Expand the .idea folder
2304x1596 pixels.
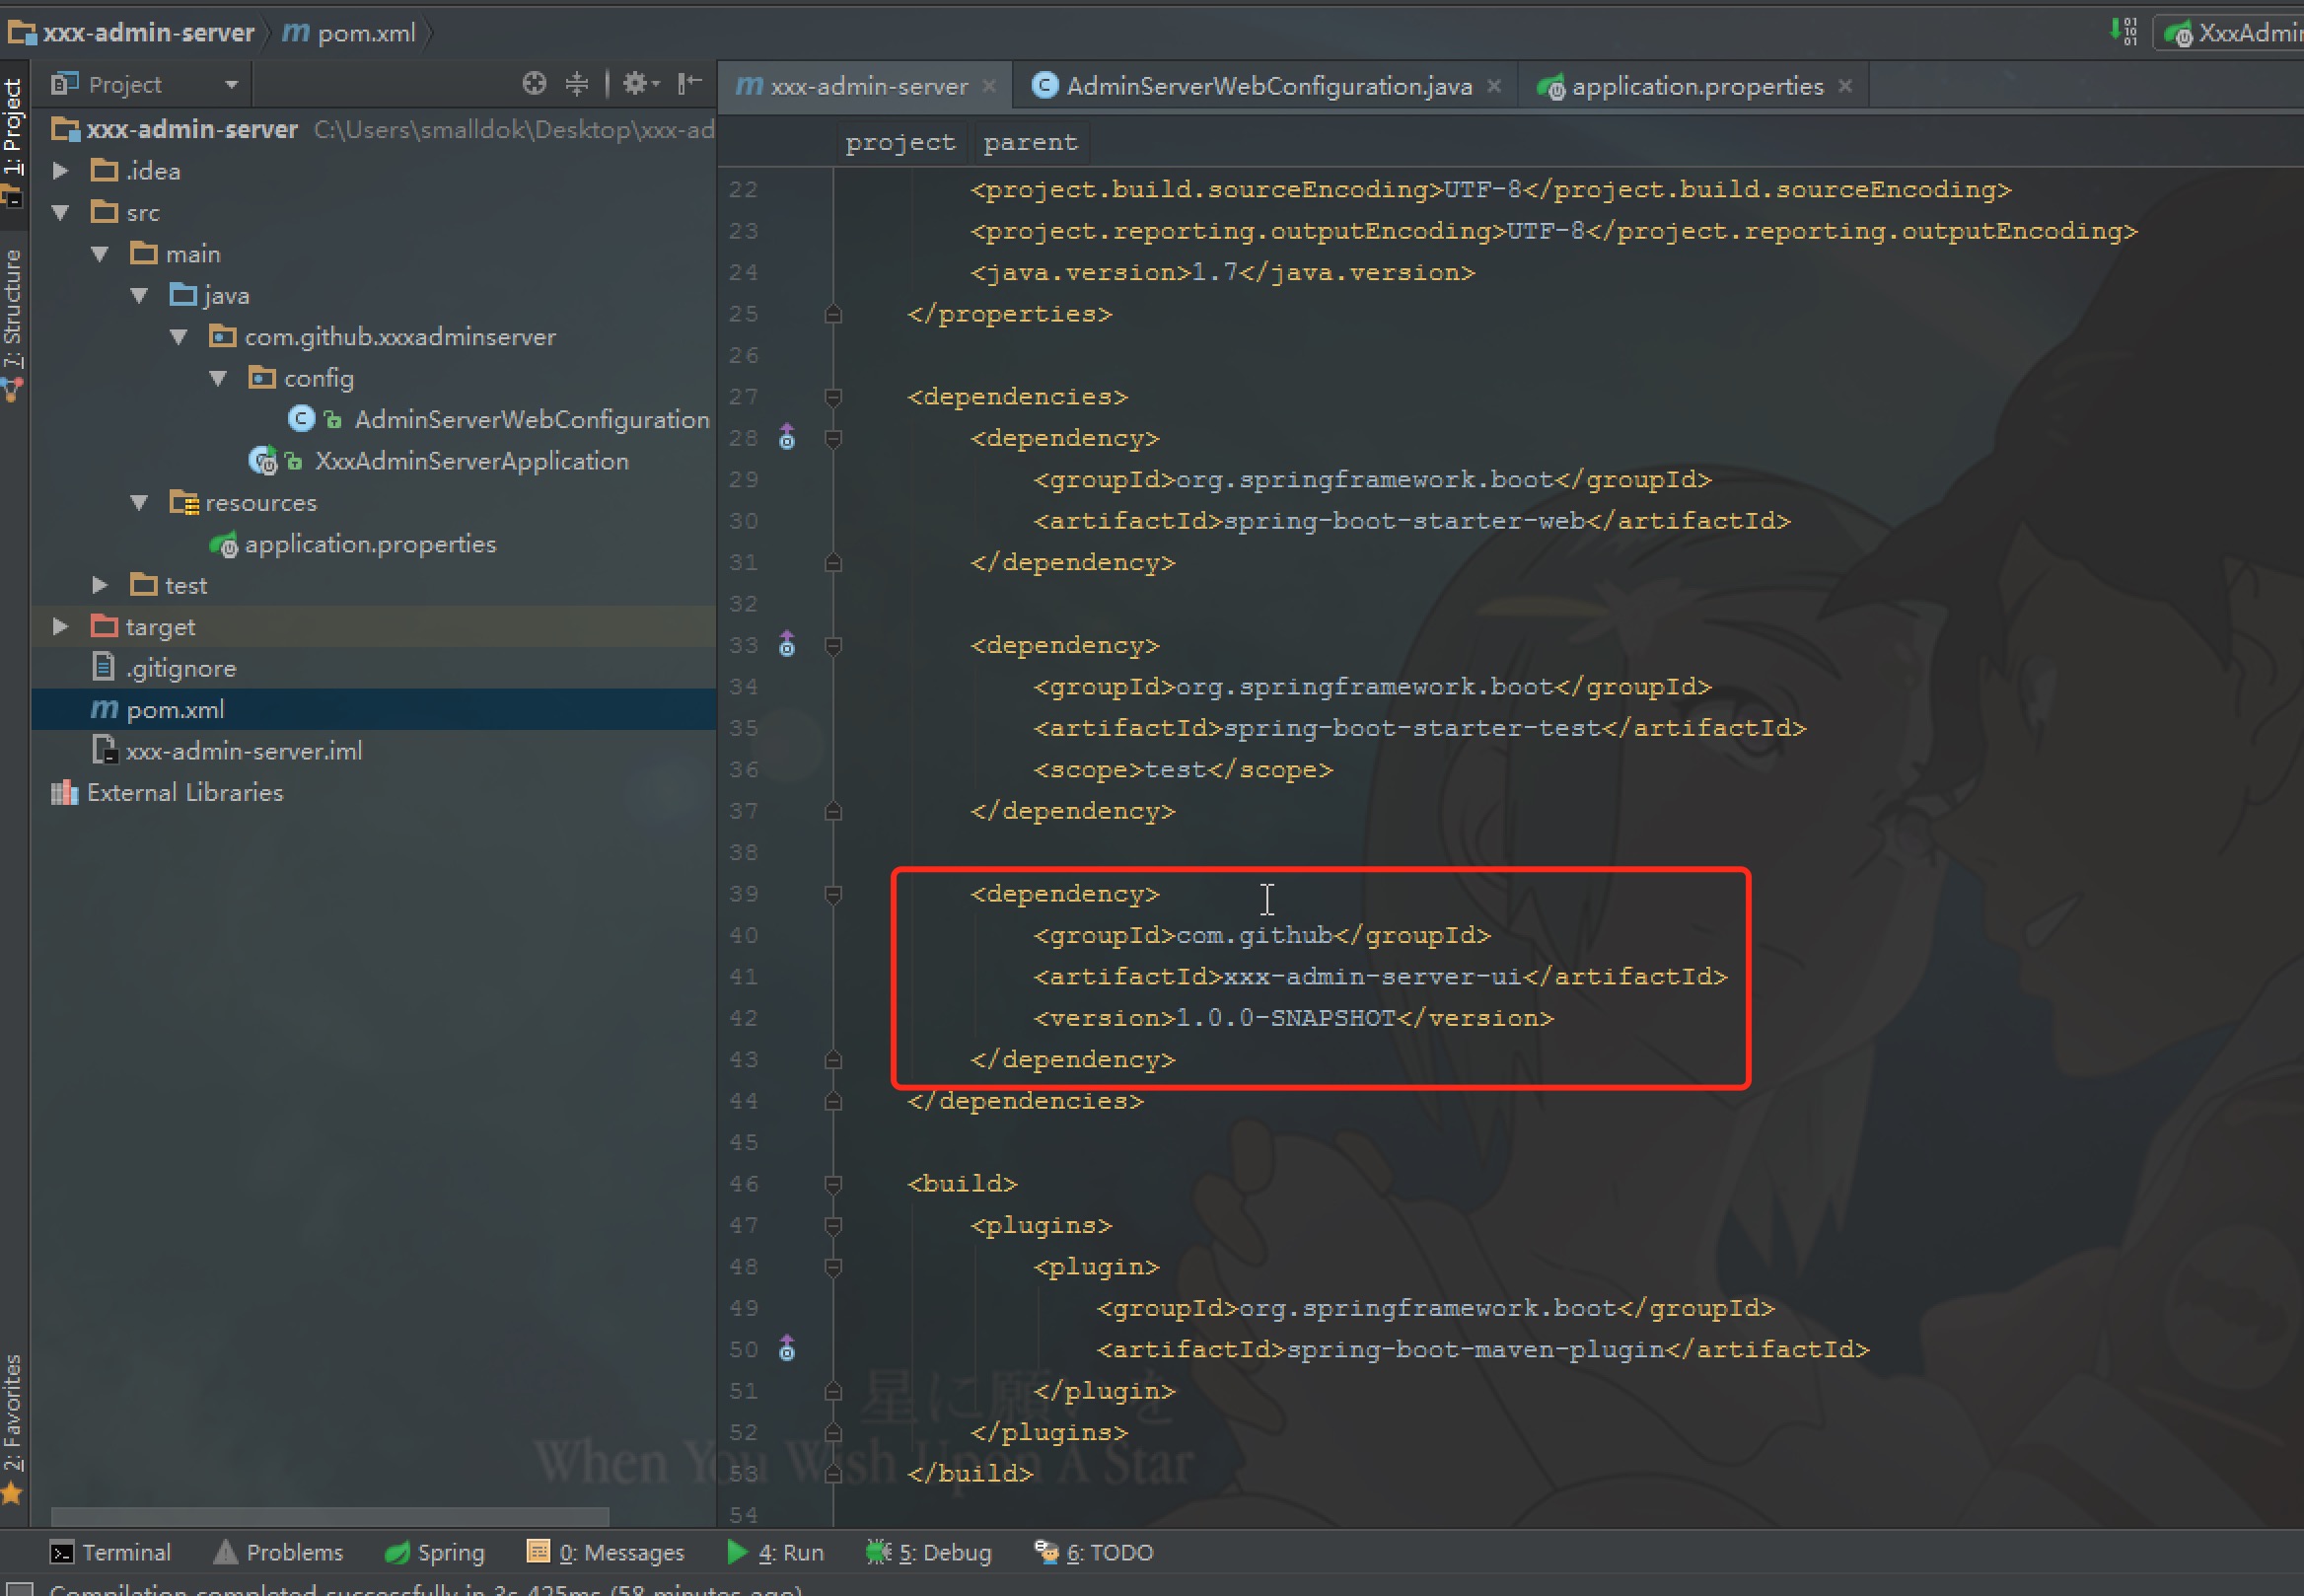61,171
